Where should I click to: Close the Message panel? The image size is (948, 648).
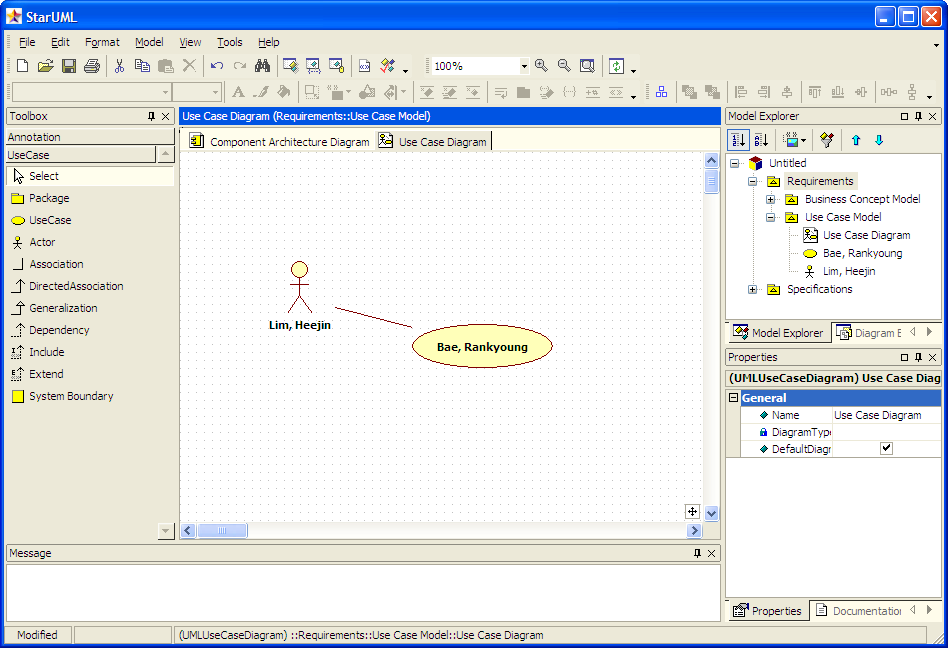(712, 553)
